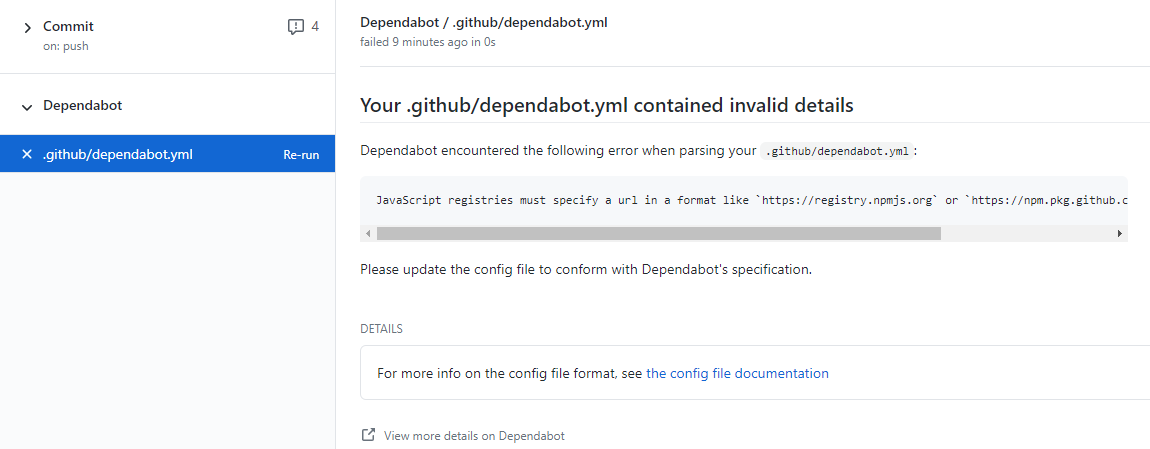
Task: Re-run the .github/dependabot.yml check
Action: coord(301,155)
